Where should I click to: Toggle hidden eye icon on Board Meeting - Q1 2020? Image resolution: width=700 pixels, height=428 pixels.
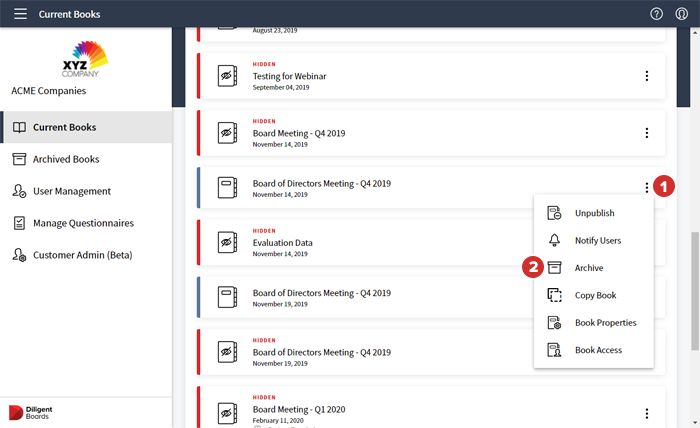227,409
